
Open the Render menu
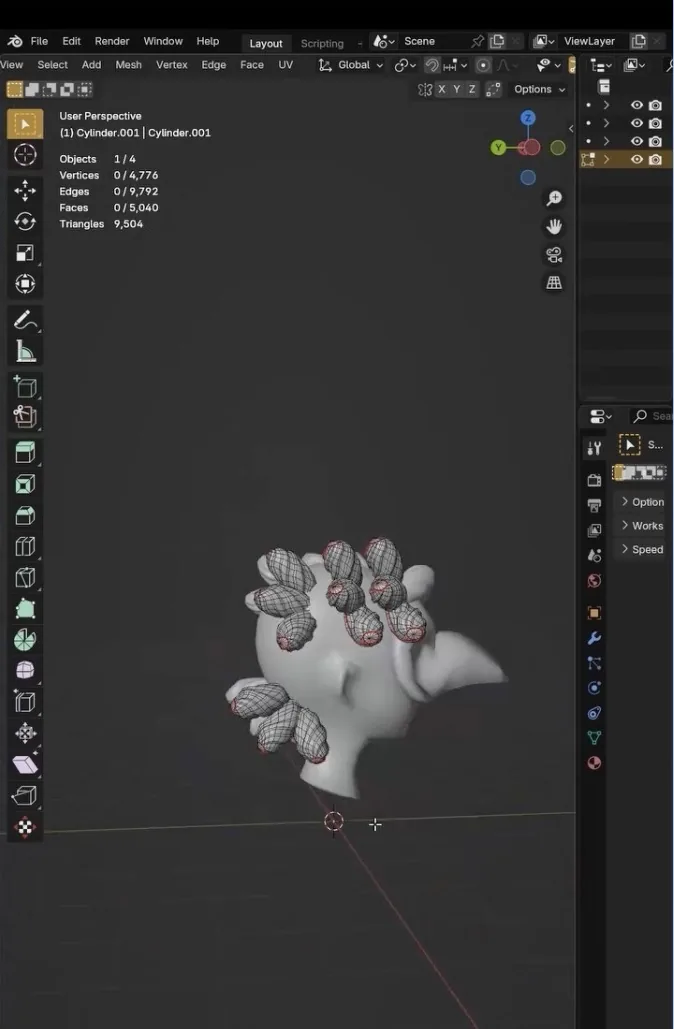click(x=112, y=41)
